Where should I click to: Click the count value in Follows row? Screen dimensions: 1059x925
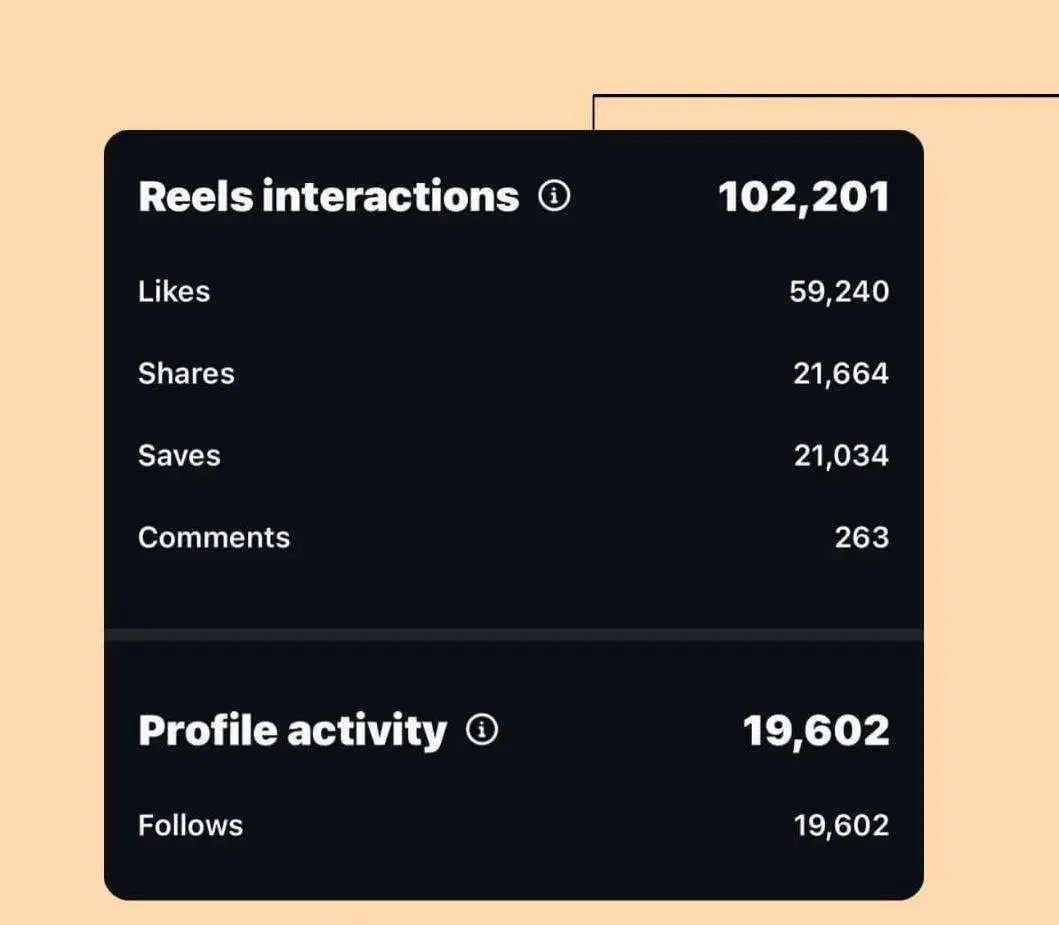point(841,826)
